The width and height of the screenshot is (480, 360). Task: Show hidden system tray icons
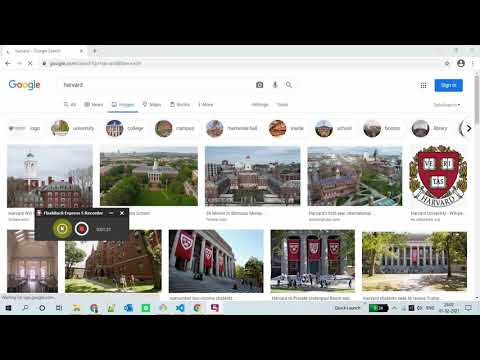(394, 308)
